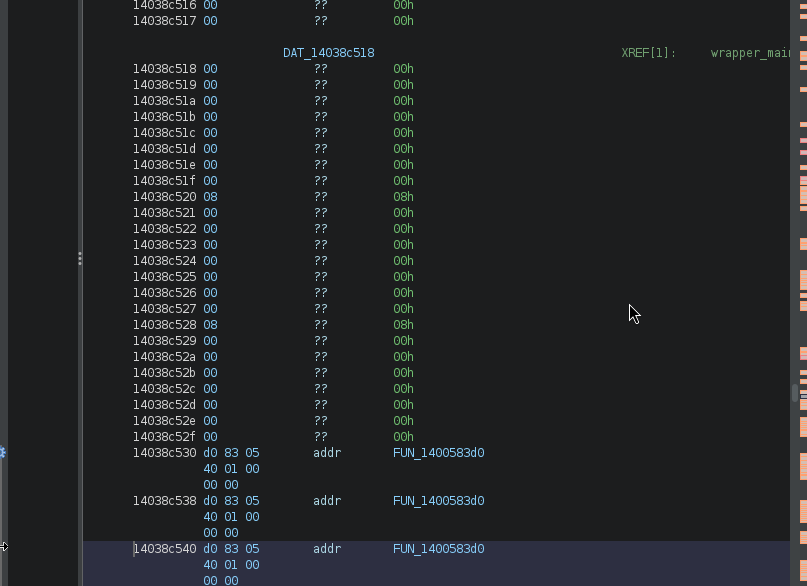This screenshot has width=807, height=586.
Task: Select address 14038c517 near the top
Action: coord(164,21)
